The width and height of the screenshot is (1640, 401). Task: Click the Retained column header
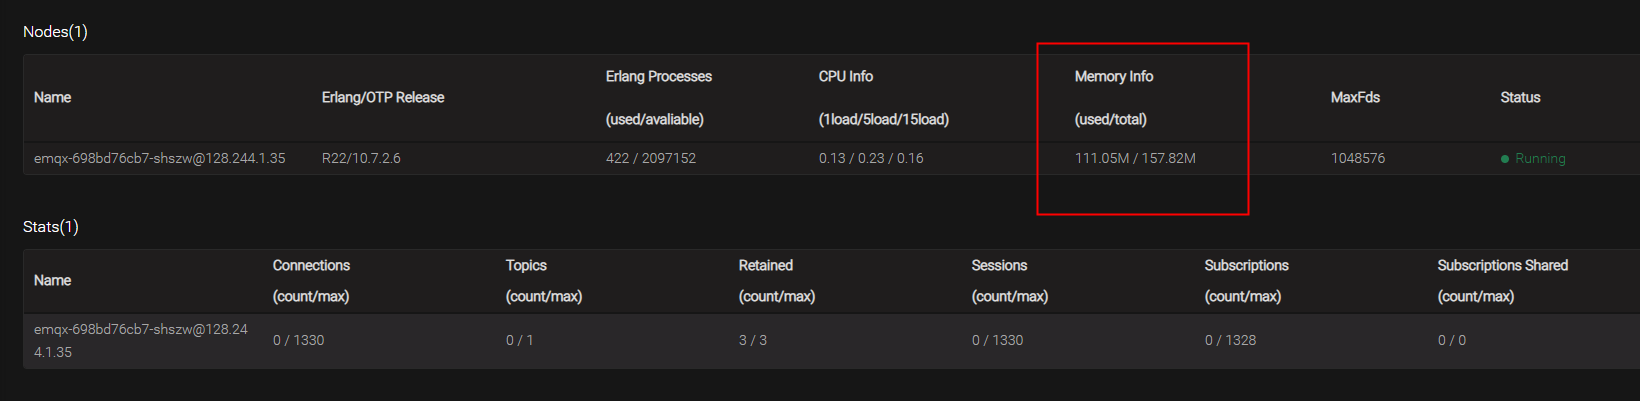pyautogui.click(x=766, y=266)
